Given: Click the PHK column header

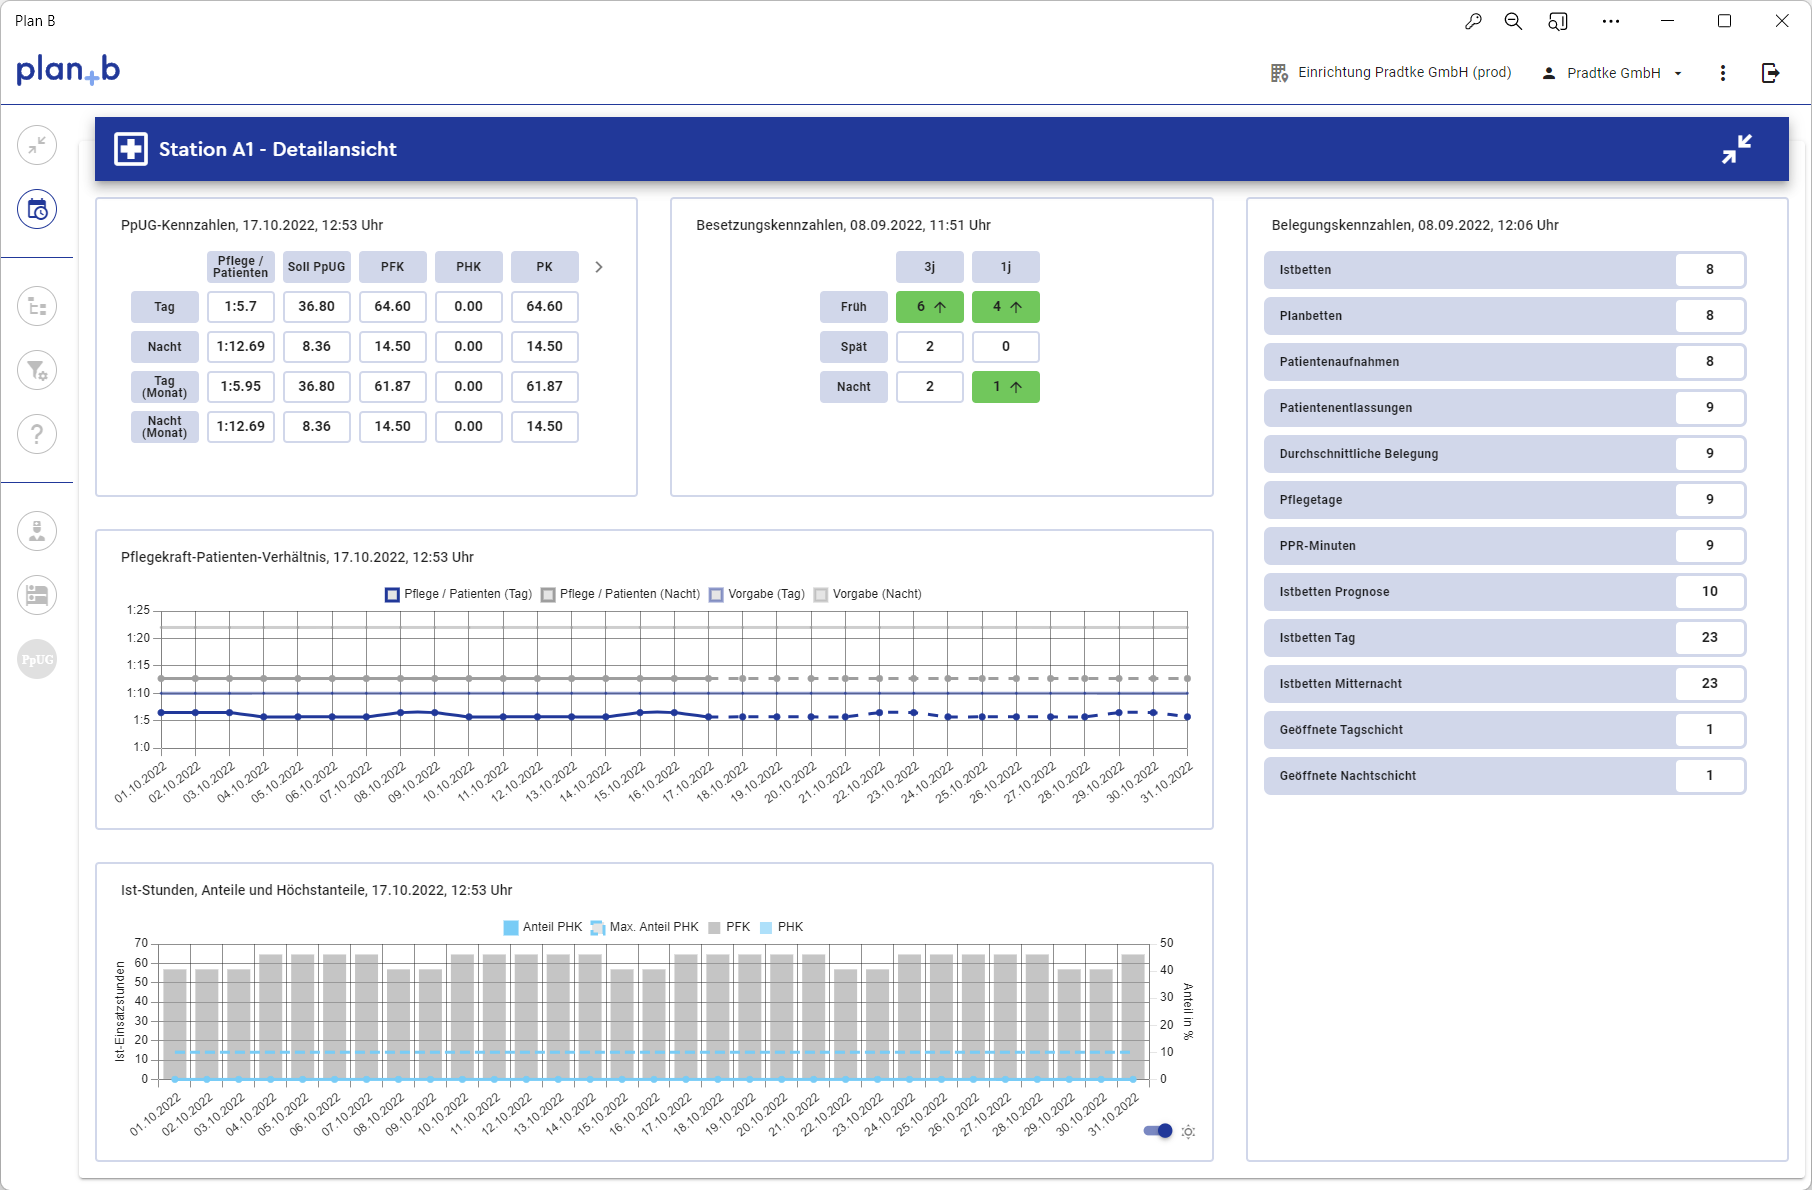Looking at the screenshot, I should pyautogui.click(x=469, y=267).
